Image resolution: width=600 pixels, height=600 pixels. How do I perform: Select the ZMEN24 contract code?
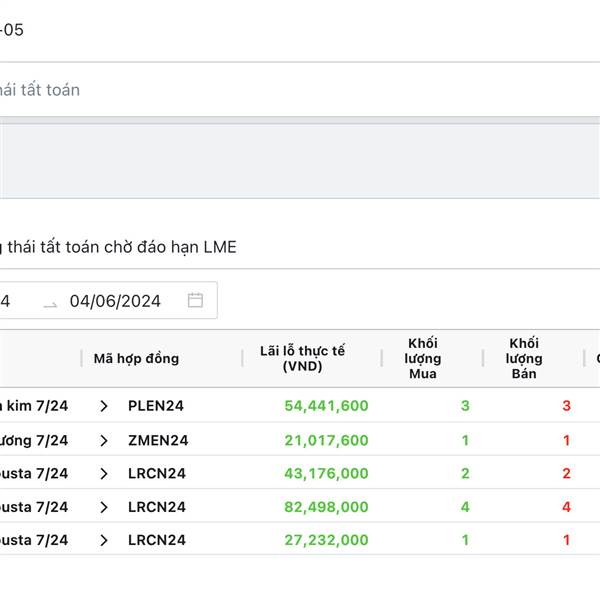158,440
